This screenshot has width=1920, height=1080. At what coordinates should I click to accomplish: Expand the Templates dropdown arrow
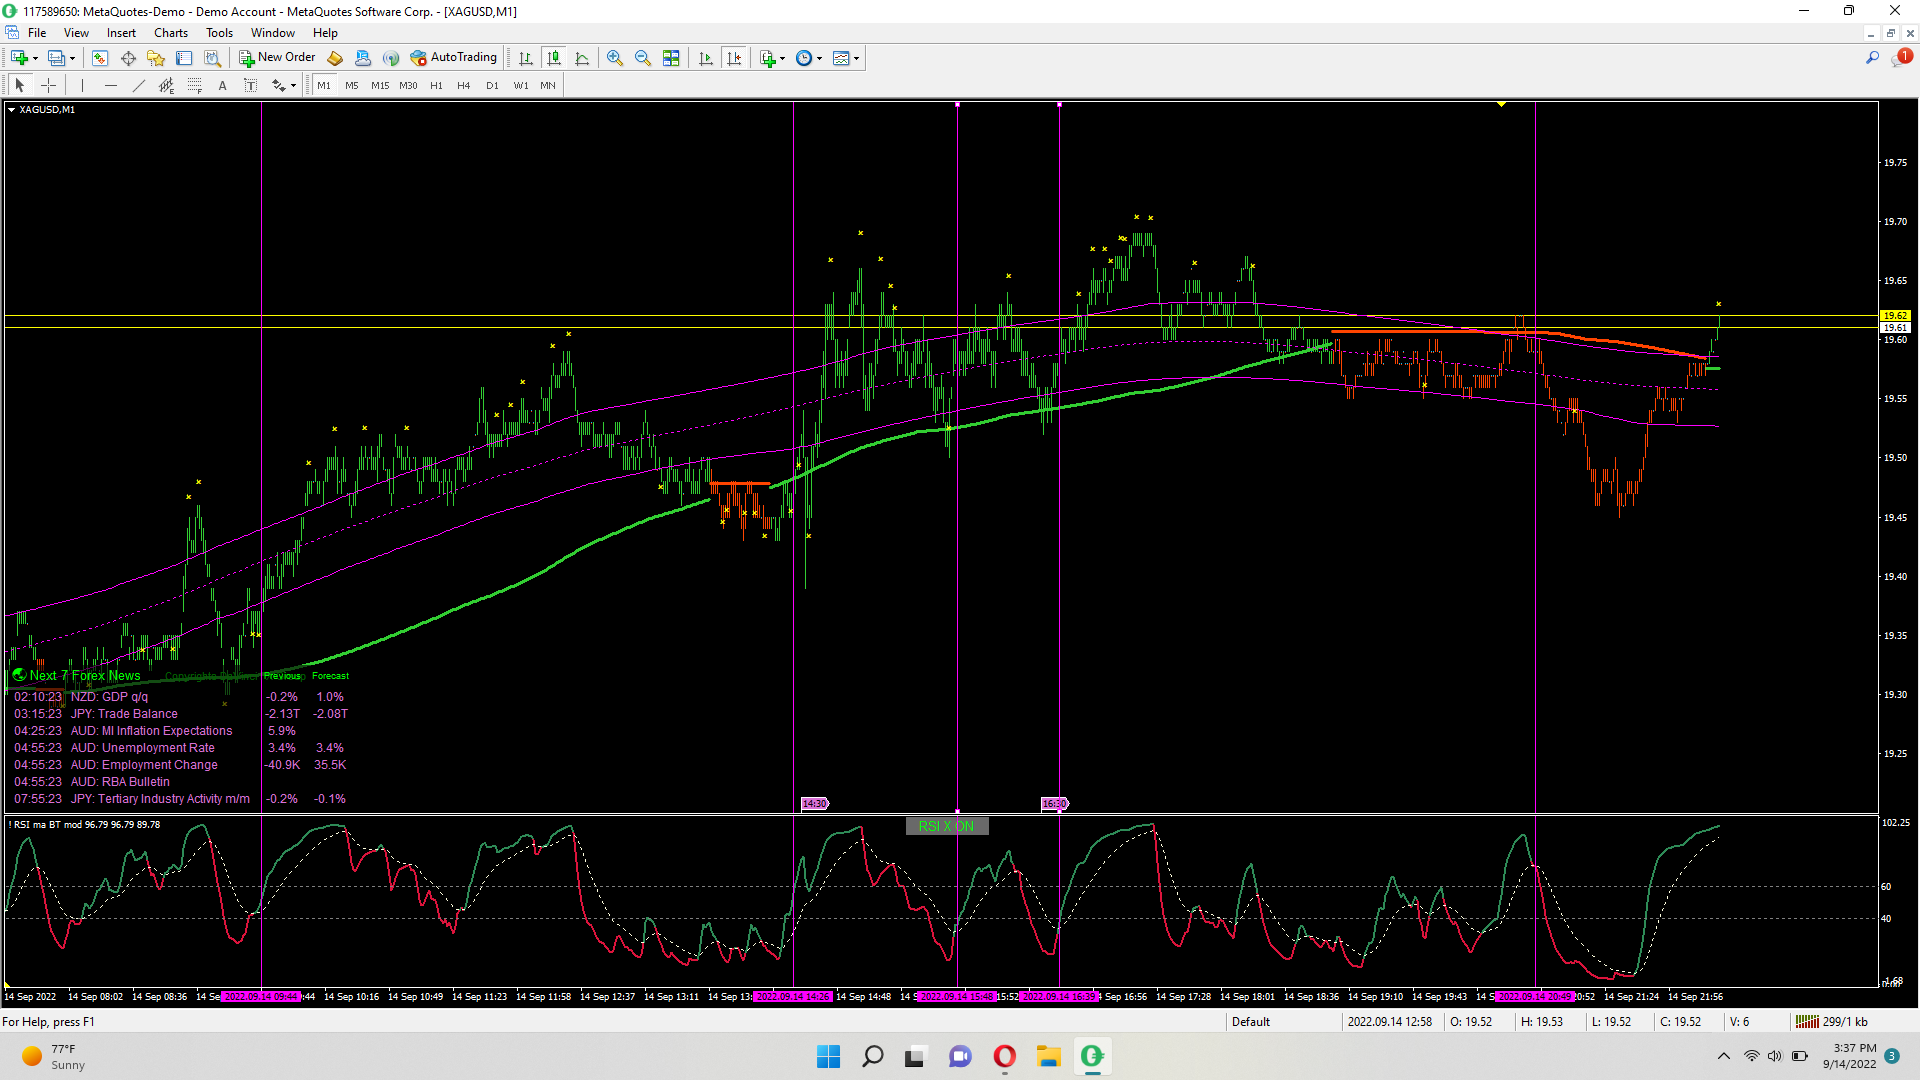857,58
